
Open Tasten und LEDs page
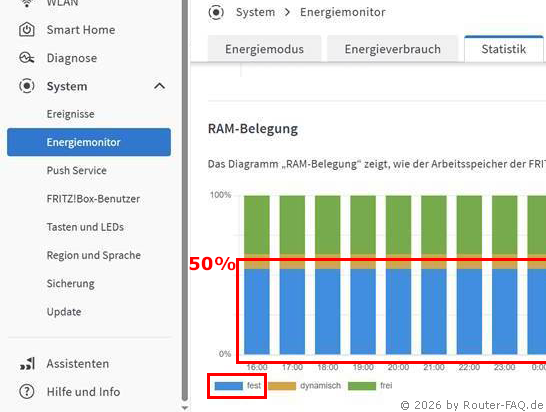(x=85, y=227)
